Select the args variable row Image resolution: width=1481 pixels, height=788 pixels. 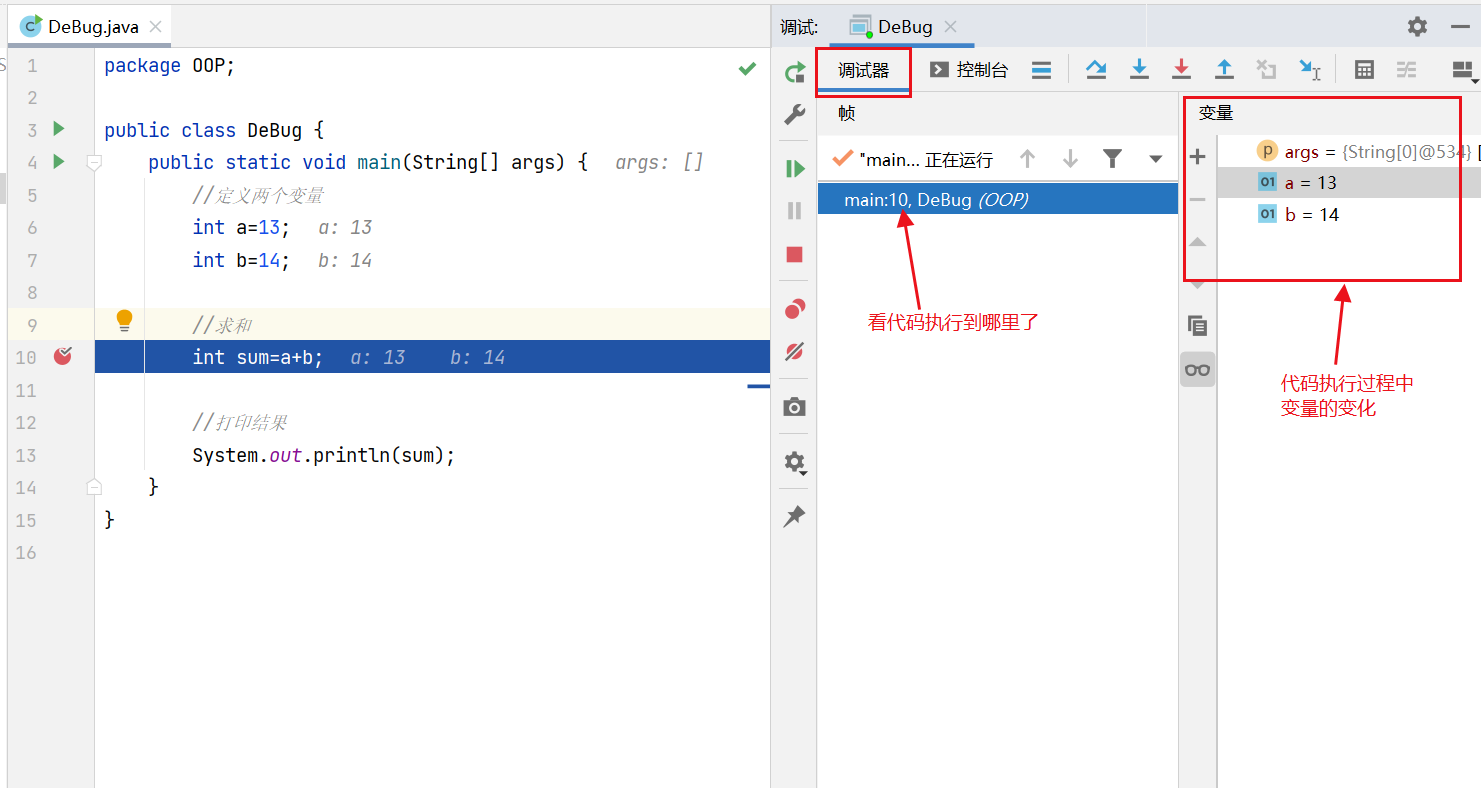(x=1349, y=151)
